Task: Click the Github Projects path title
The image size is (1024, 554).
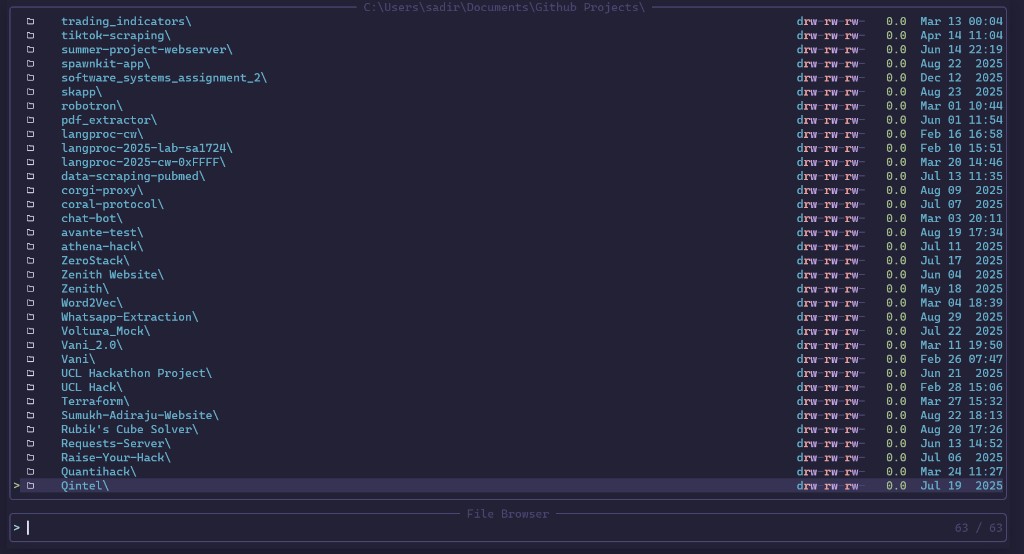Action: click(504, 7)
